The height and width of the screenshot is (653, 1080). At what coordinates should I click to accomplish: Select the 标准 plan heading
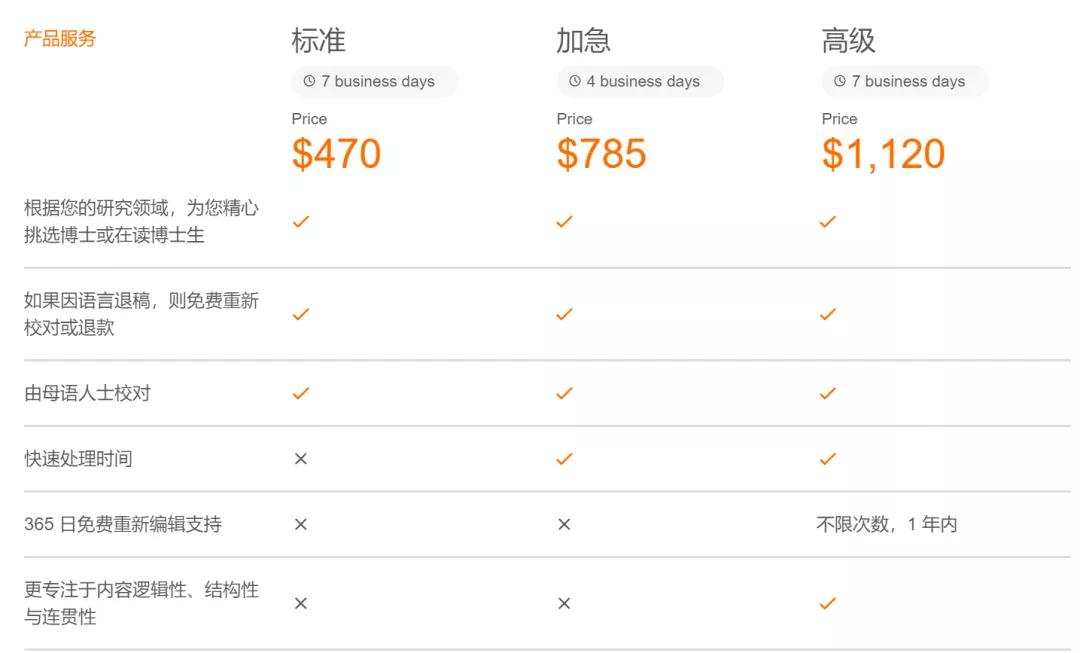click(318, 41)
